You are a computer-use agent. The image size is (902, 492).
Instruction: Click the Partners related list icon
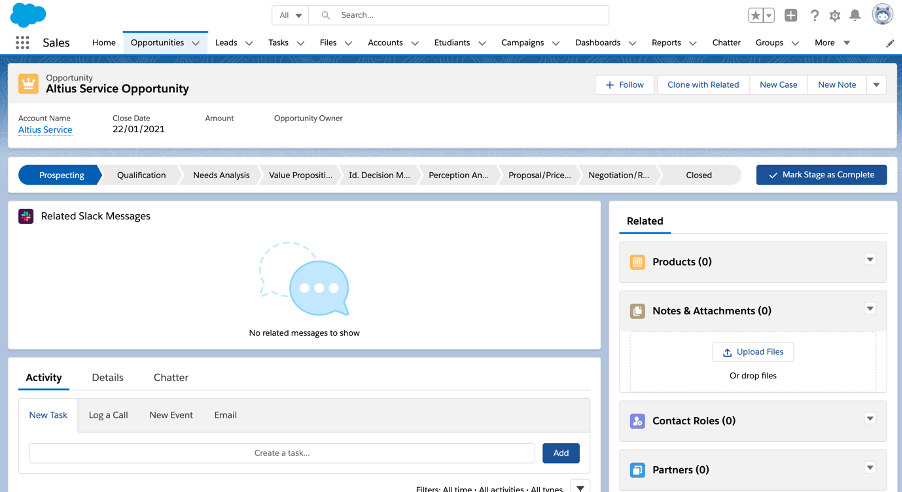pyautogui.click(x=637, y=470)
